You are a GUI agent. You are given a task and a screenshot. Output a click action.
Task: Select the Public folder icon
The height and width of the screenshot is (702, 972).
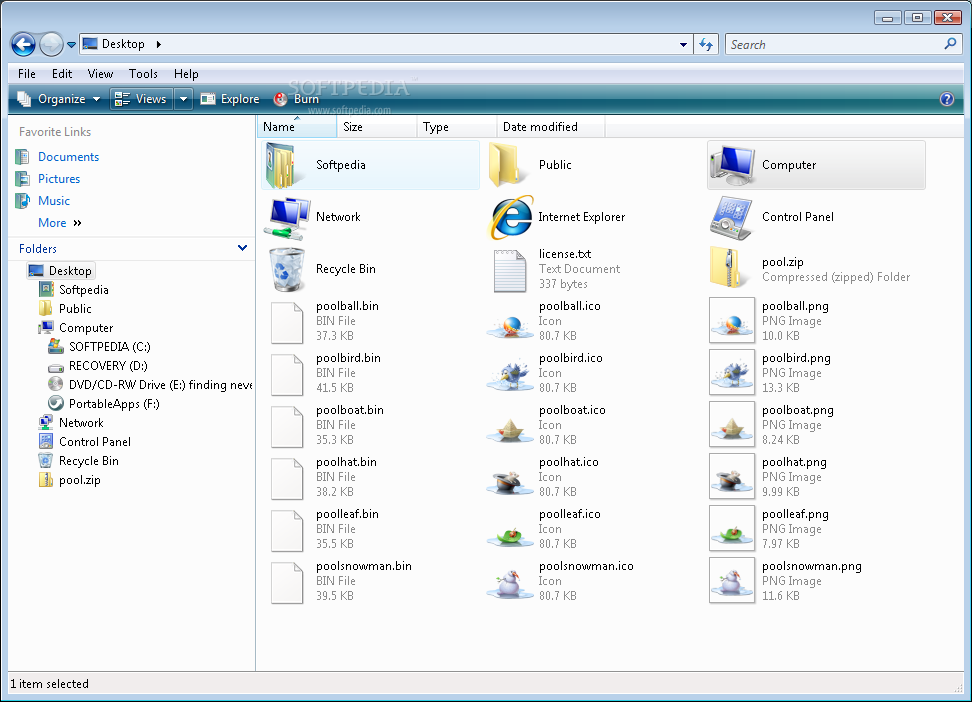[x=508, y=165]
